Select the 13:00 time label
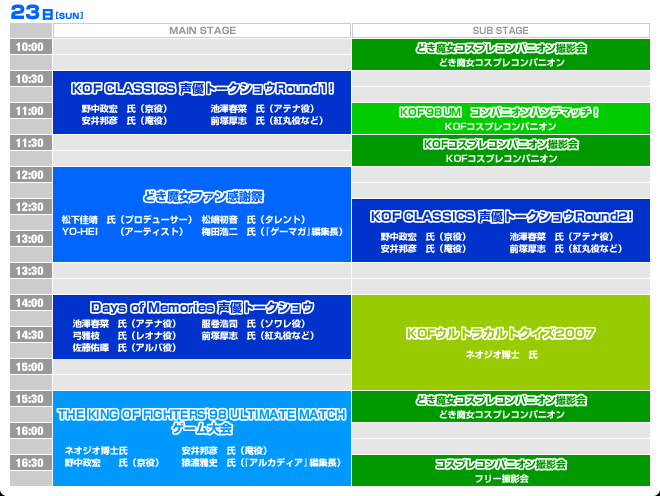Image resolution: width=660 pixels, height=496 pixels. 31,239
